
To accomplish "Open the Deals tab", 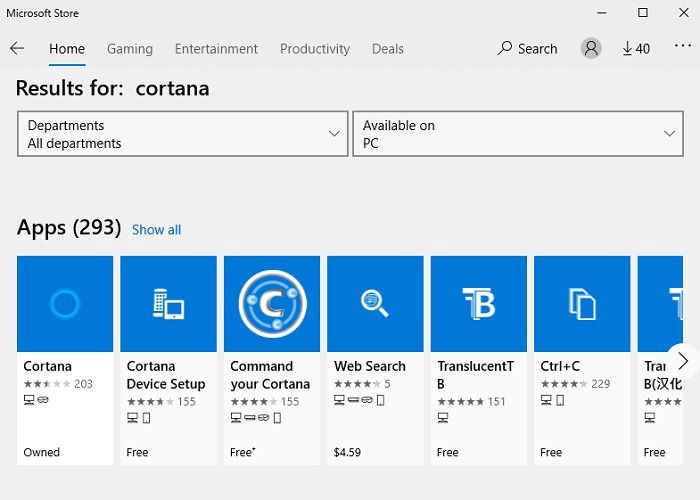I will click(x=388, y=49).
